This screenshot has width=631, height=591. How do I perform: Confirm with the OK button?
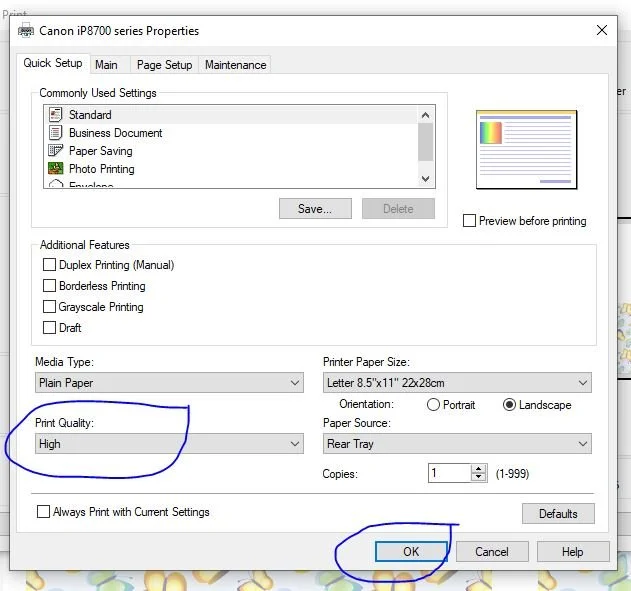411,552
